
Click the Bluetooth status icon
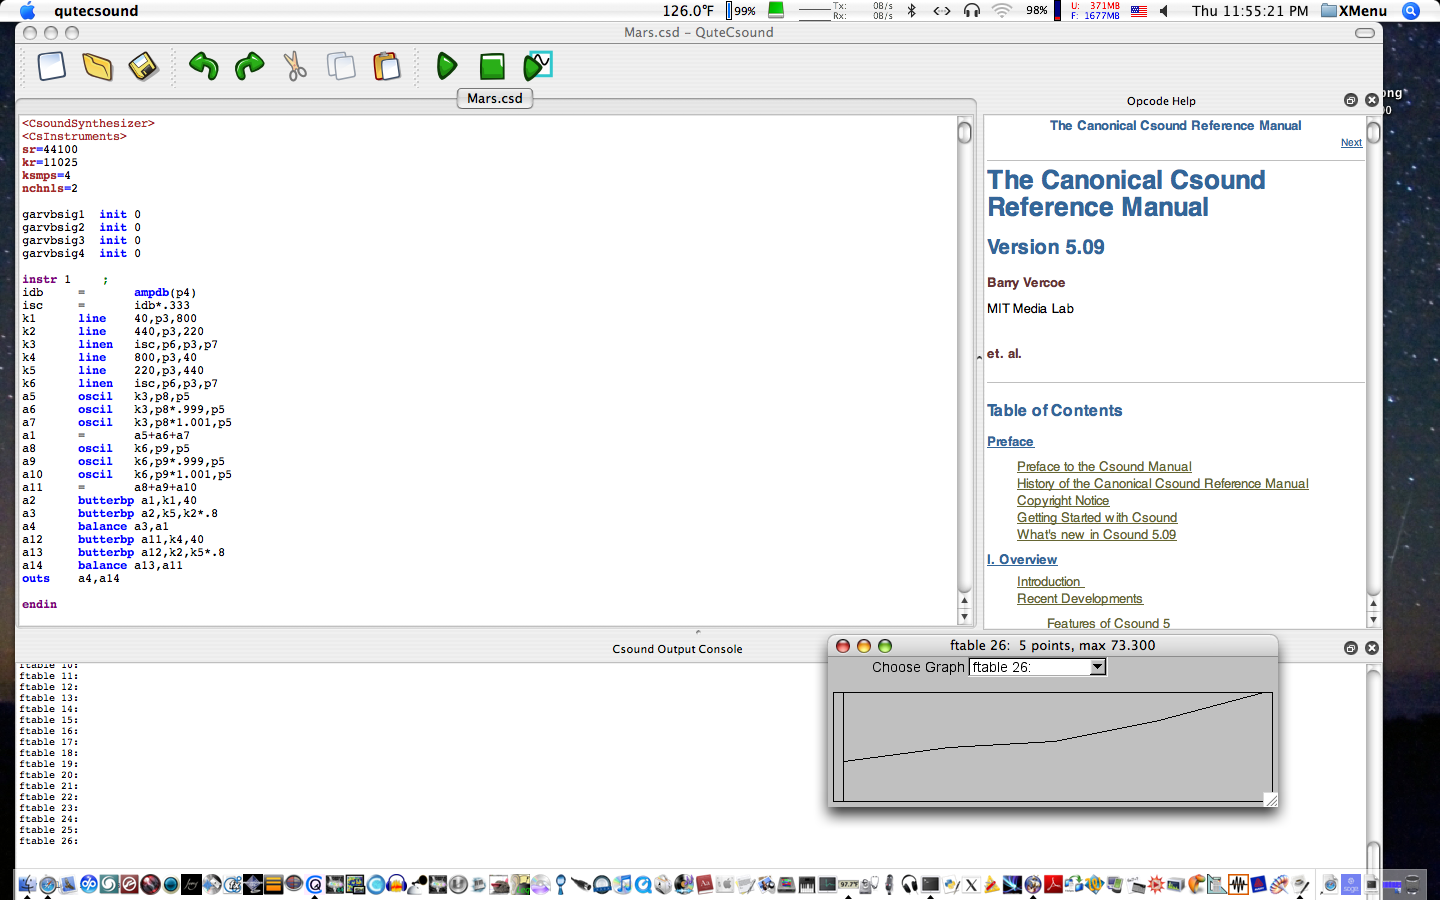(911, 11)
